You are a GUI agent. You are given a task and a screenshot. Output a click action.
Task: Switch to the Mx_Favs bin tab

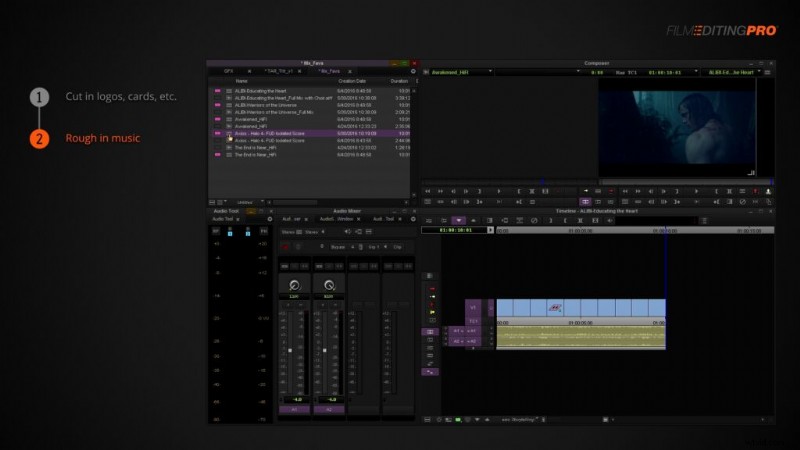pos(330,71)
